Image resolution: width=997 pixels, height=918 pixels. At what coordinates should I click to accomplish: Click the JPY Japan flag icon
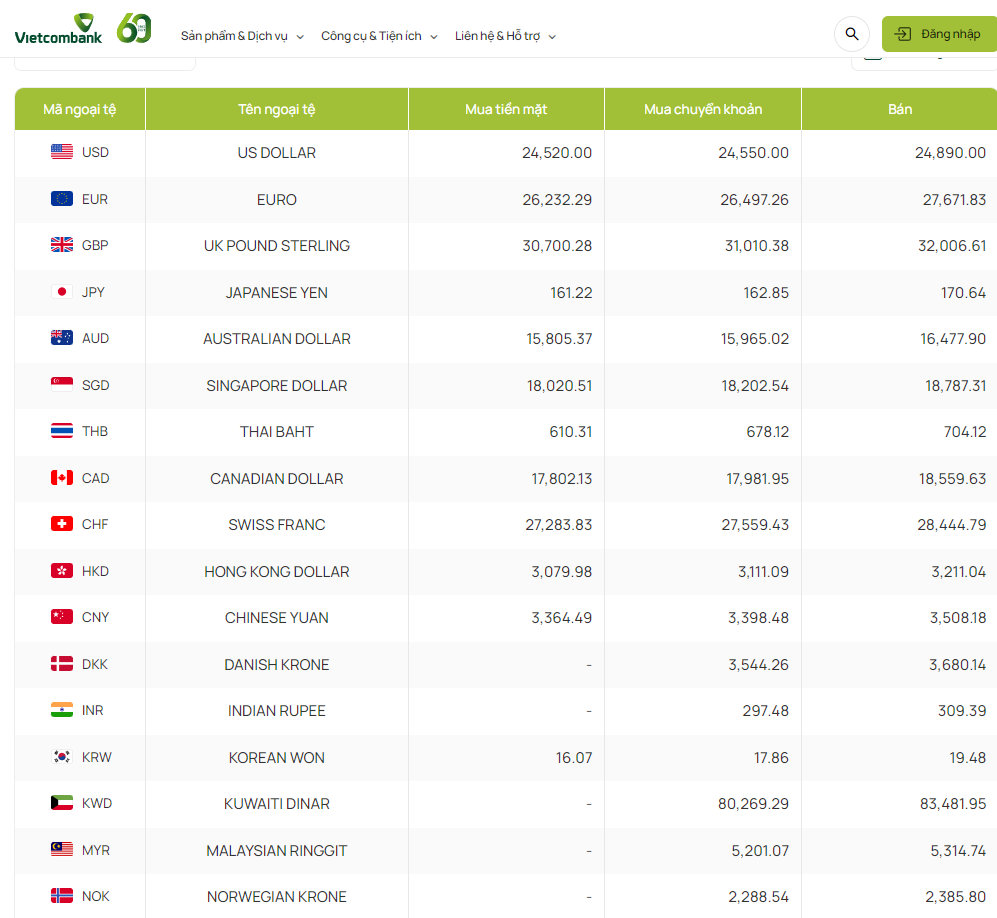point(62,292)
